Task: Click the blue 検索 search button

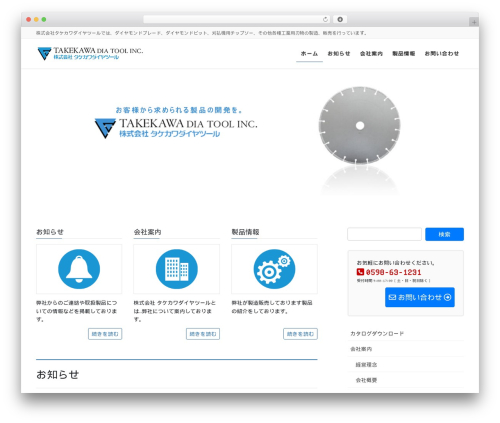Action: (x=444, y=234)
